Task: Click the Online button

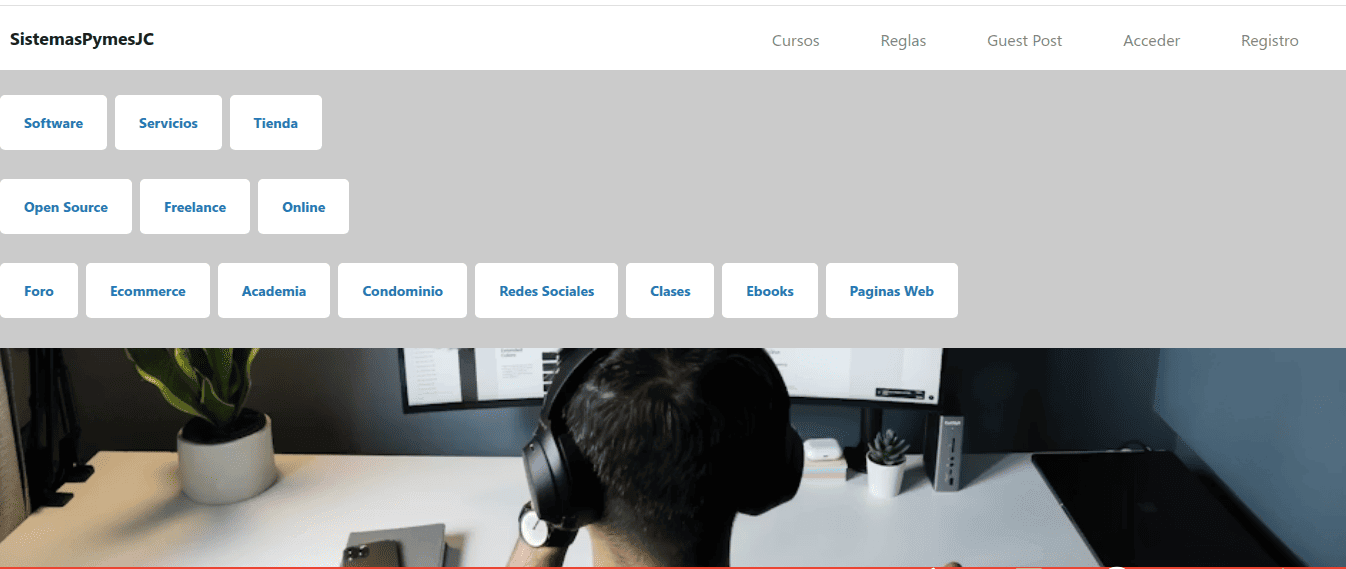Action: click(303, 207)
